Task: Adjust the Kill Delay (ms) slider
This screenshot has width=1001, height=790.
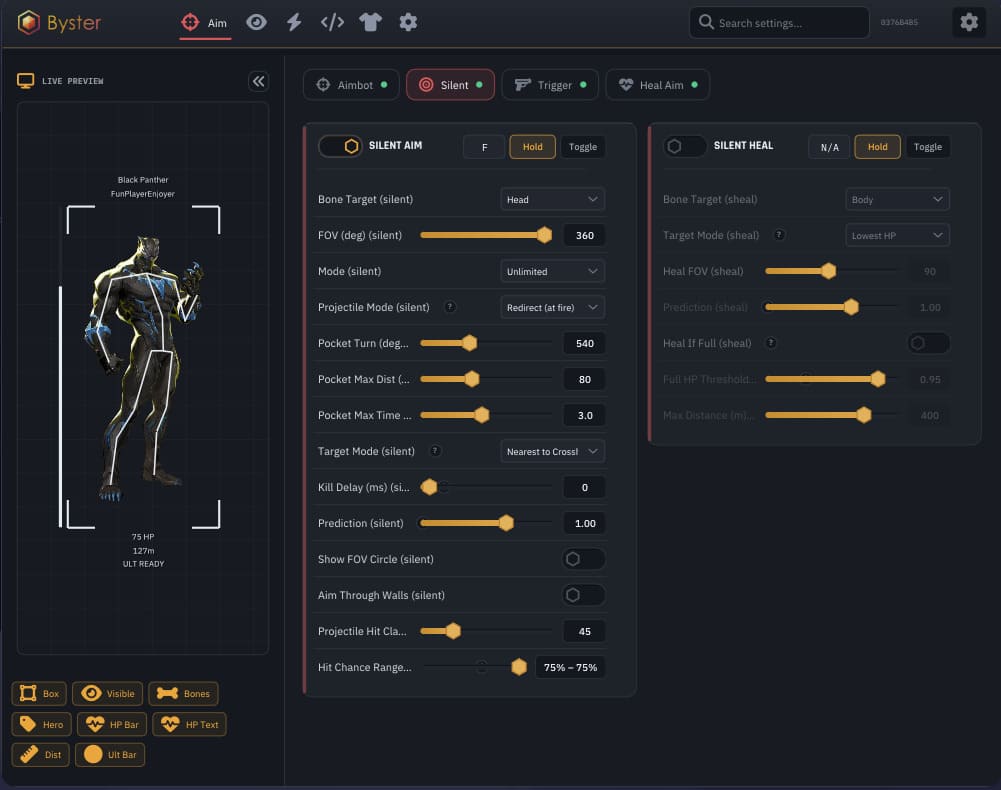Action: (x=486, y=487)
